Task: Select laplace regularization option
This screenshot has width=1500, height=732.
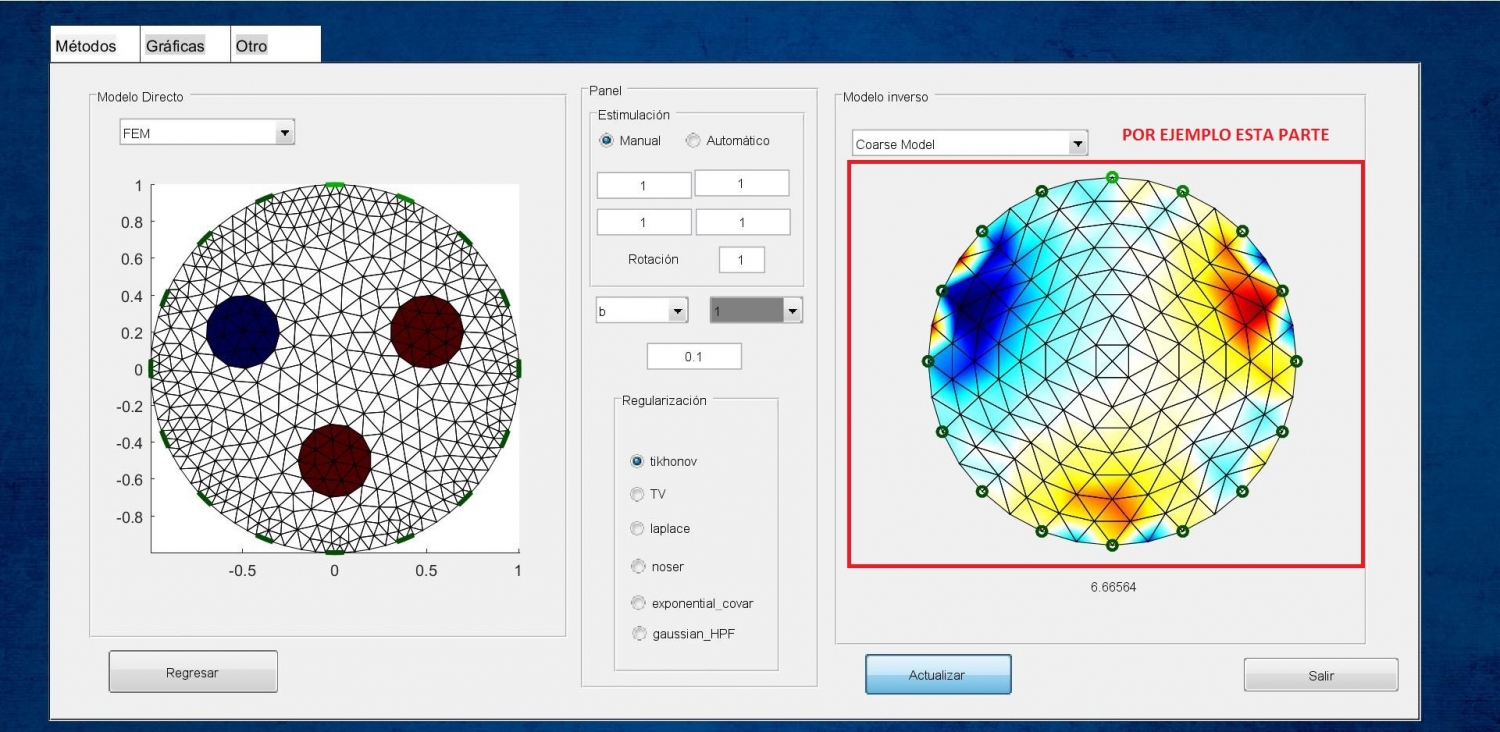Action: click(x=637, y=528)
